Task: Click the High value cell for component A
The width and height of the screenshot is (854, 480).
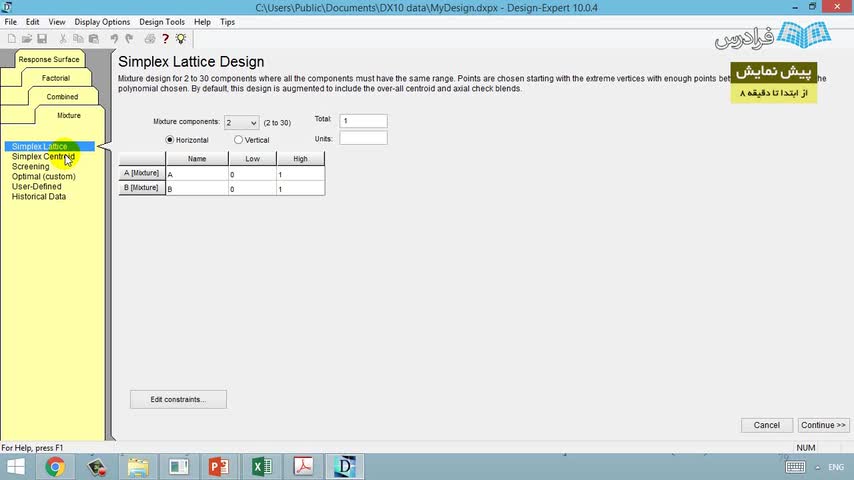Action: point(301,174)
